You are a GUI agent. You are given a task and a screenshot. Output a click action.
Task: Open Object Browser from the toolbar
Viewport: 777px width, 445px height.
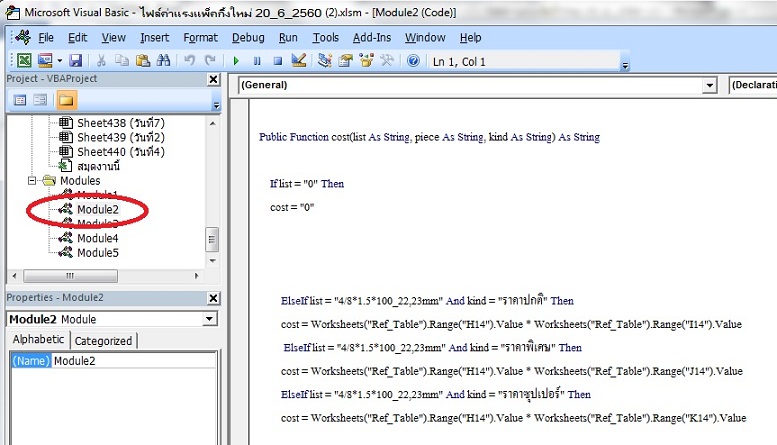coord(367,61)
